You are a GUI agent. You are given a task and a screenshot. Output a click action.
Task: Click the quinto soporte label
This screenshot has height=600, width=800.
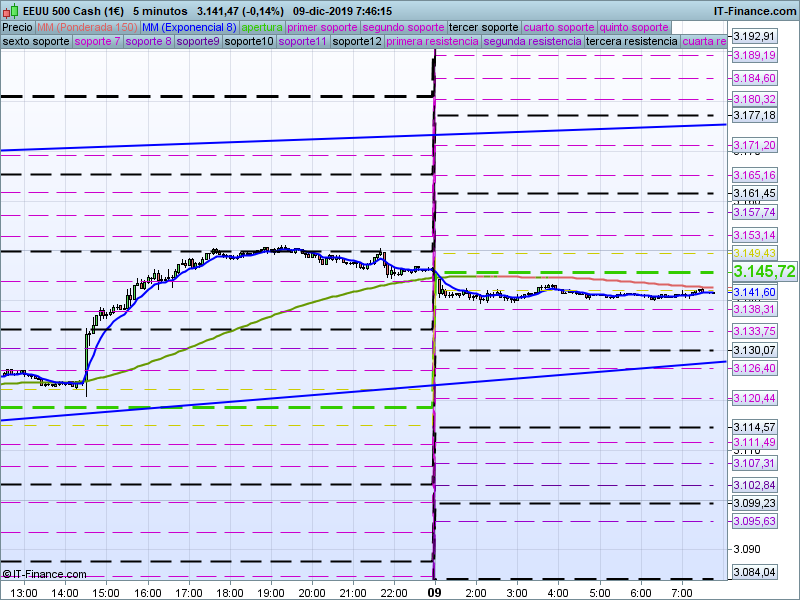(633, 27)
